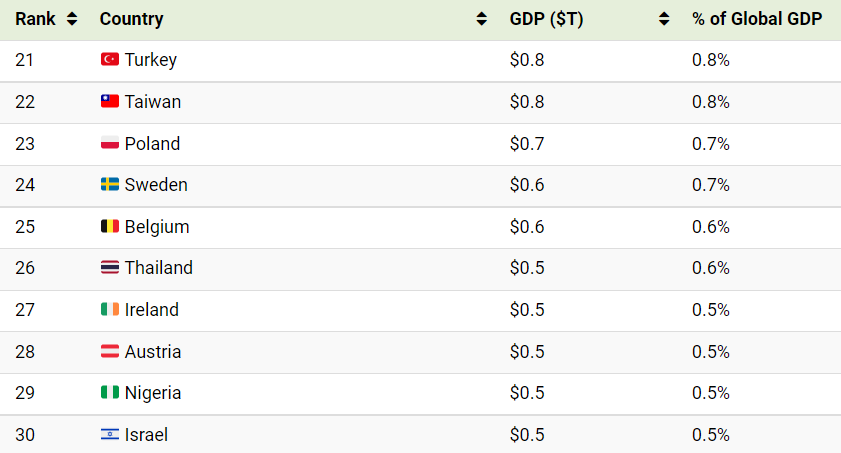The width and height of the screenshot is (841, 453).
Task: Click the Ireland flag icon
Action: (x=110, y=309)
